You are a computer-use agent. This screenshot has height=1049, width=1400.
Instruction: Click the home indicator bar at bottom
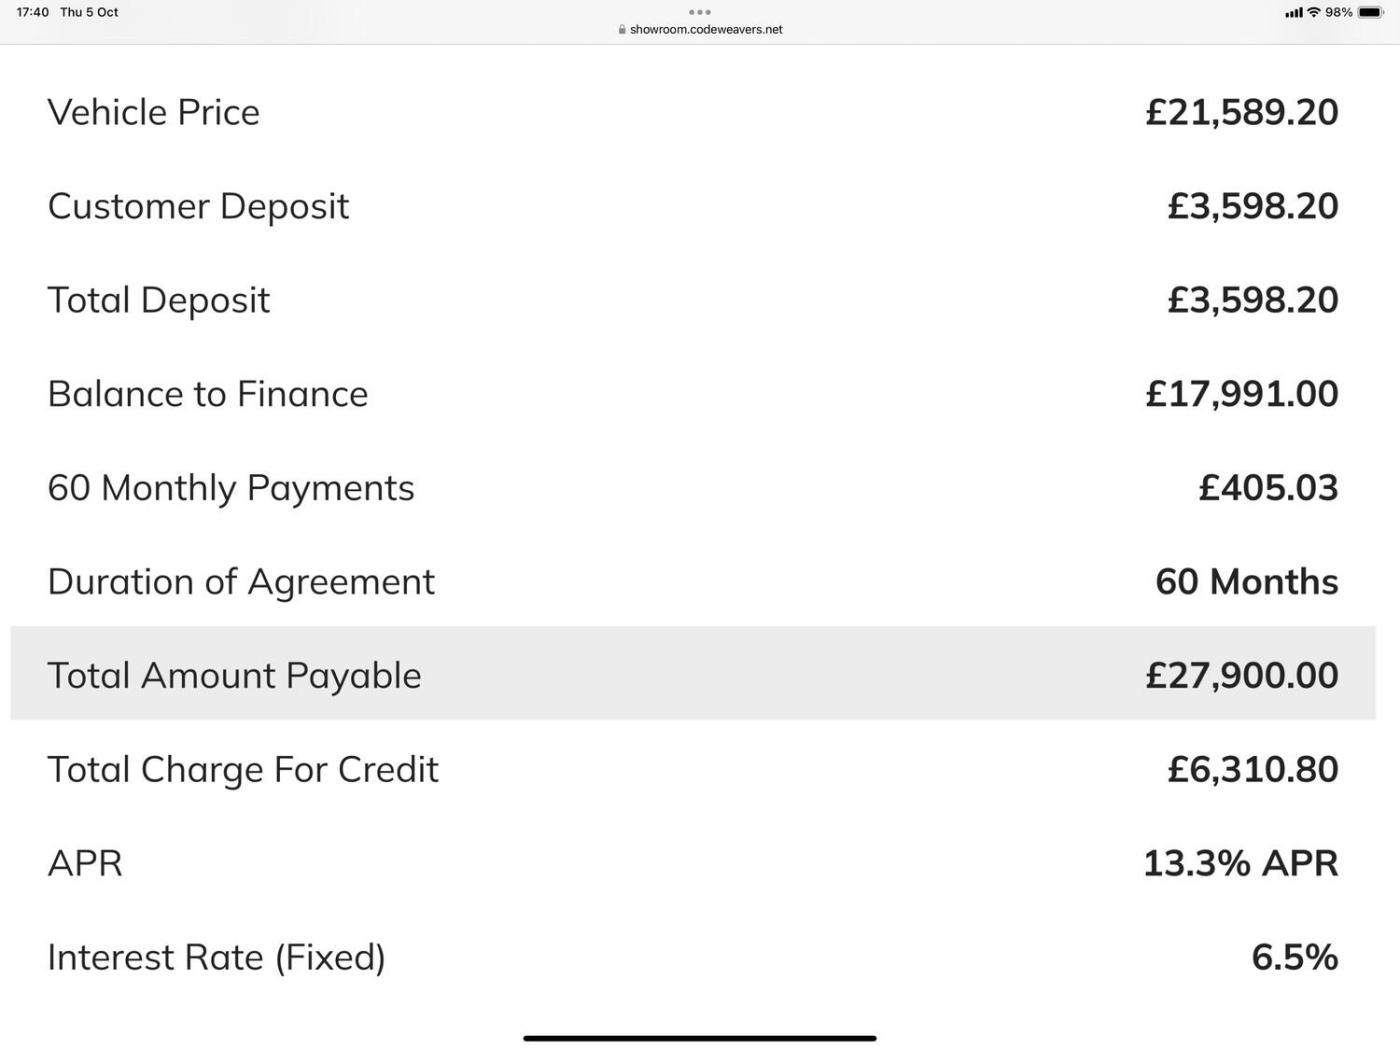[700, 1038]
